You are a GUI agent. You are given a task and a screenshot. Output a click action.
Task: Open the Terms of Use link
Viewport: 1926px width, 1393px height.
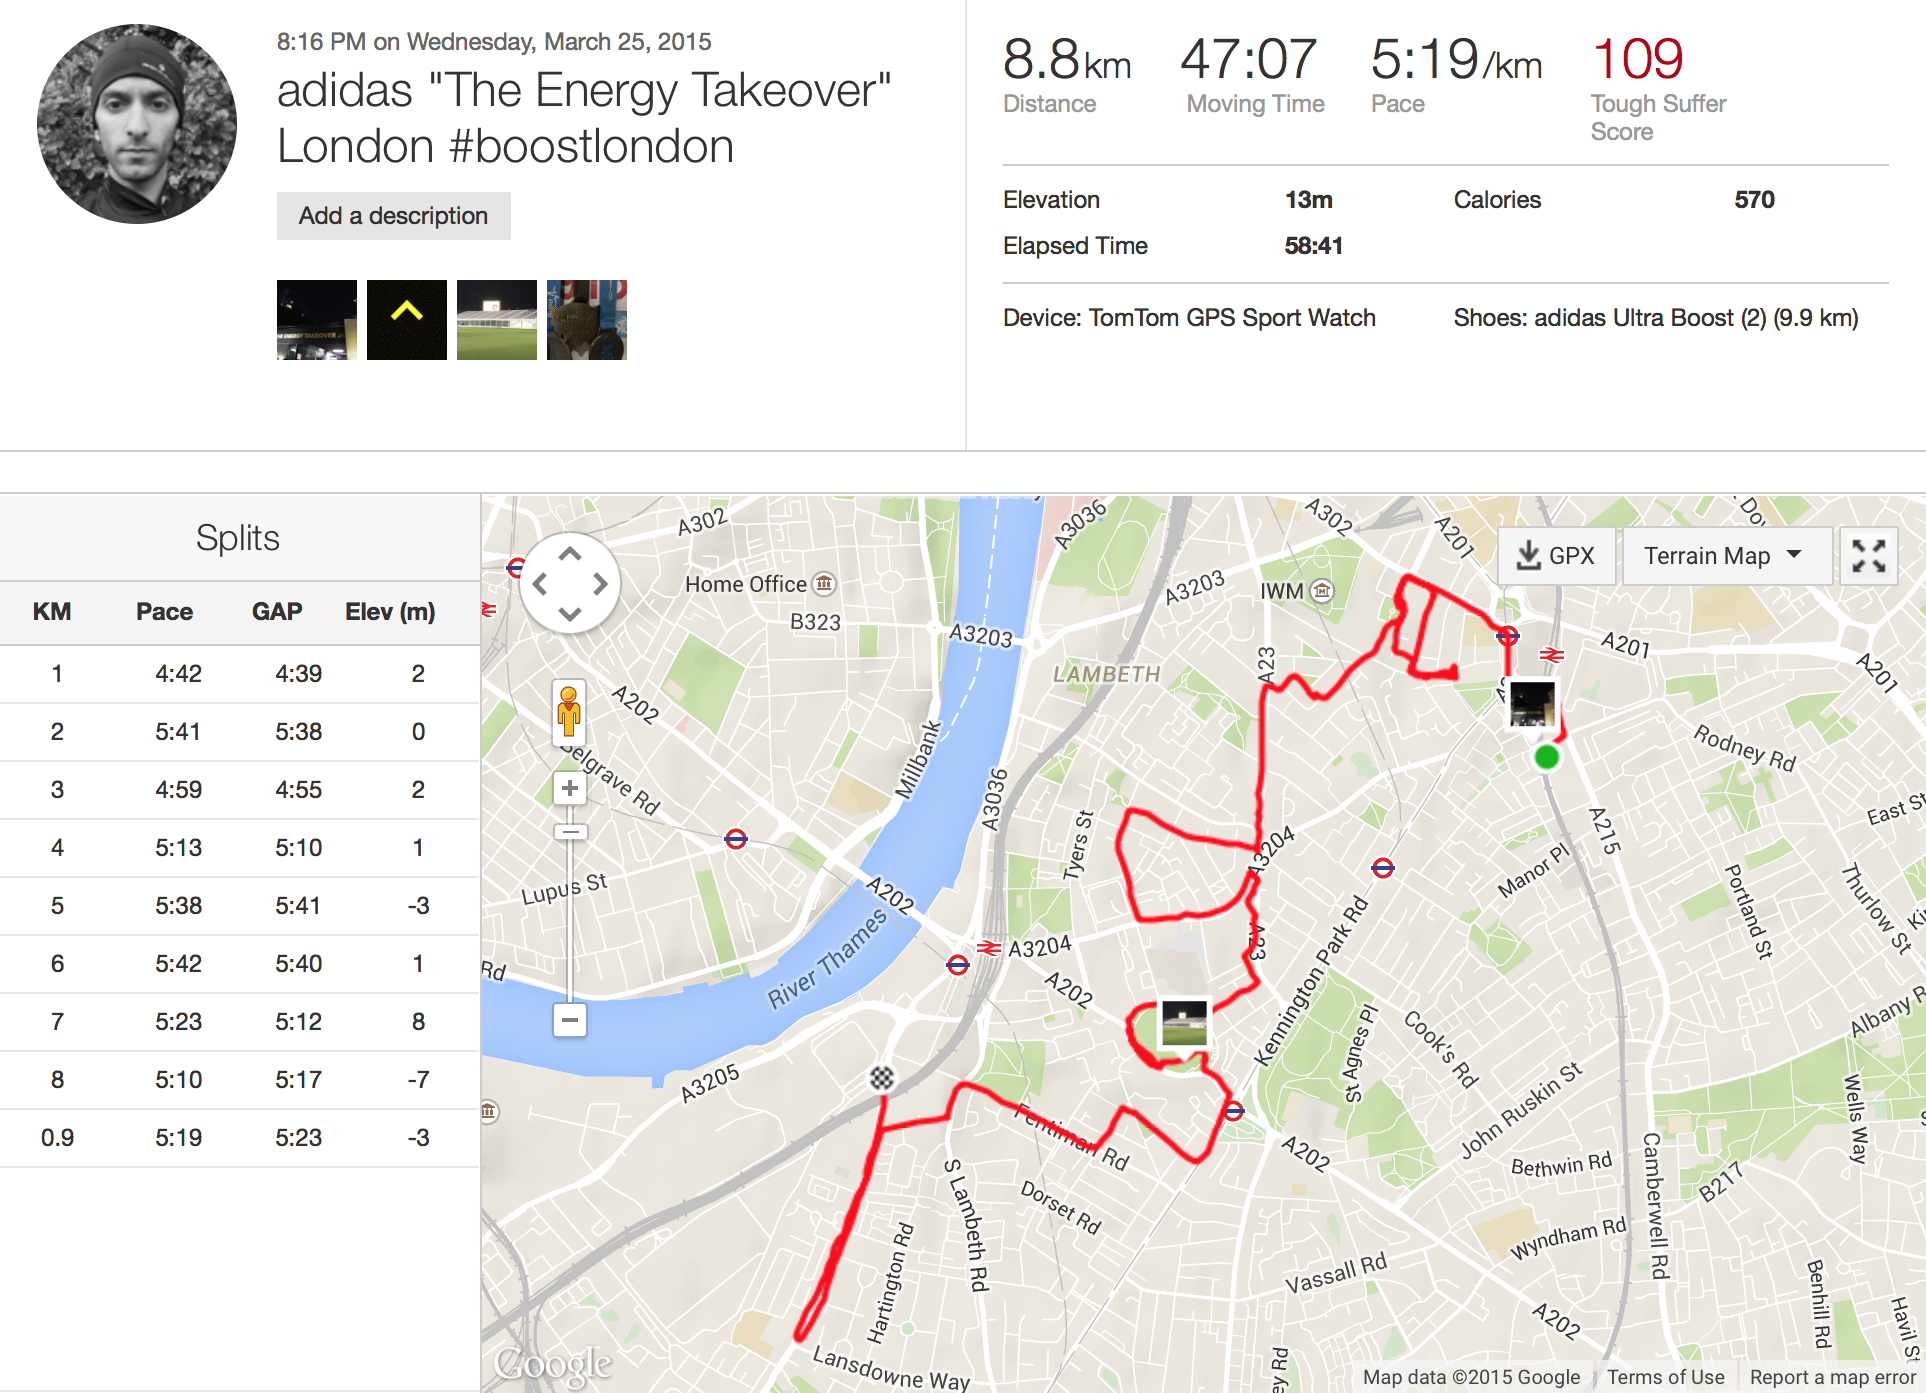1665,1377
